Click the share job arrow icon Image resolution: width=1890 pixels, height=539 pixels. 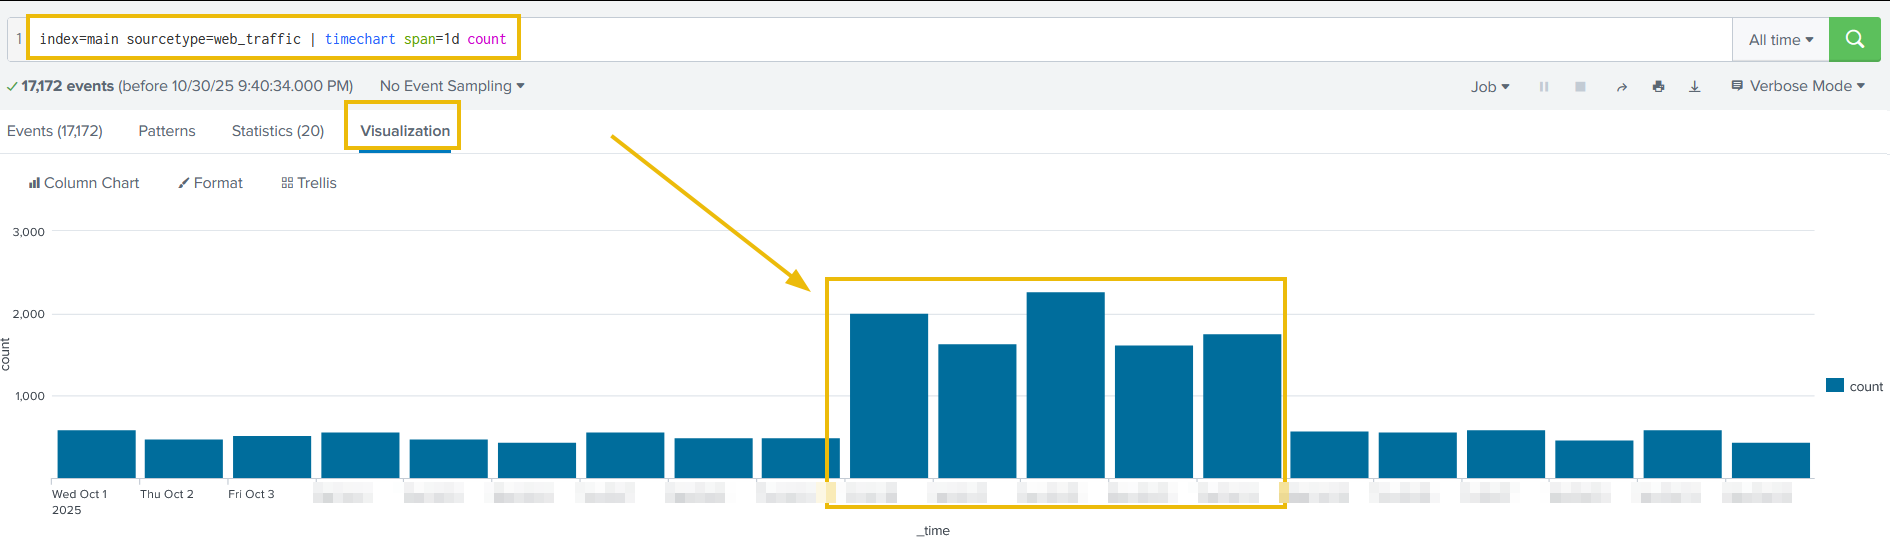(1621, 87)
